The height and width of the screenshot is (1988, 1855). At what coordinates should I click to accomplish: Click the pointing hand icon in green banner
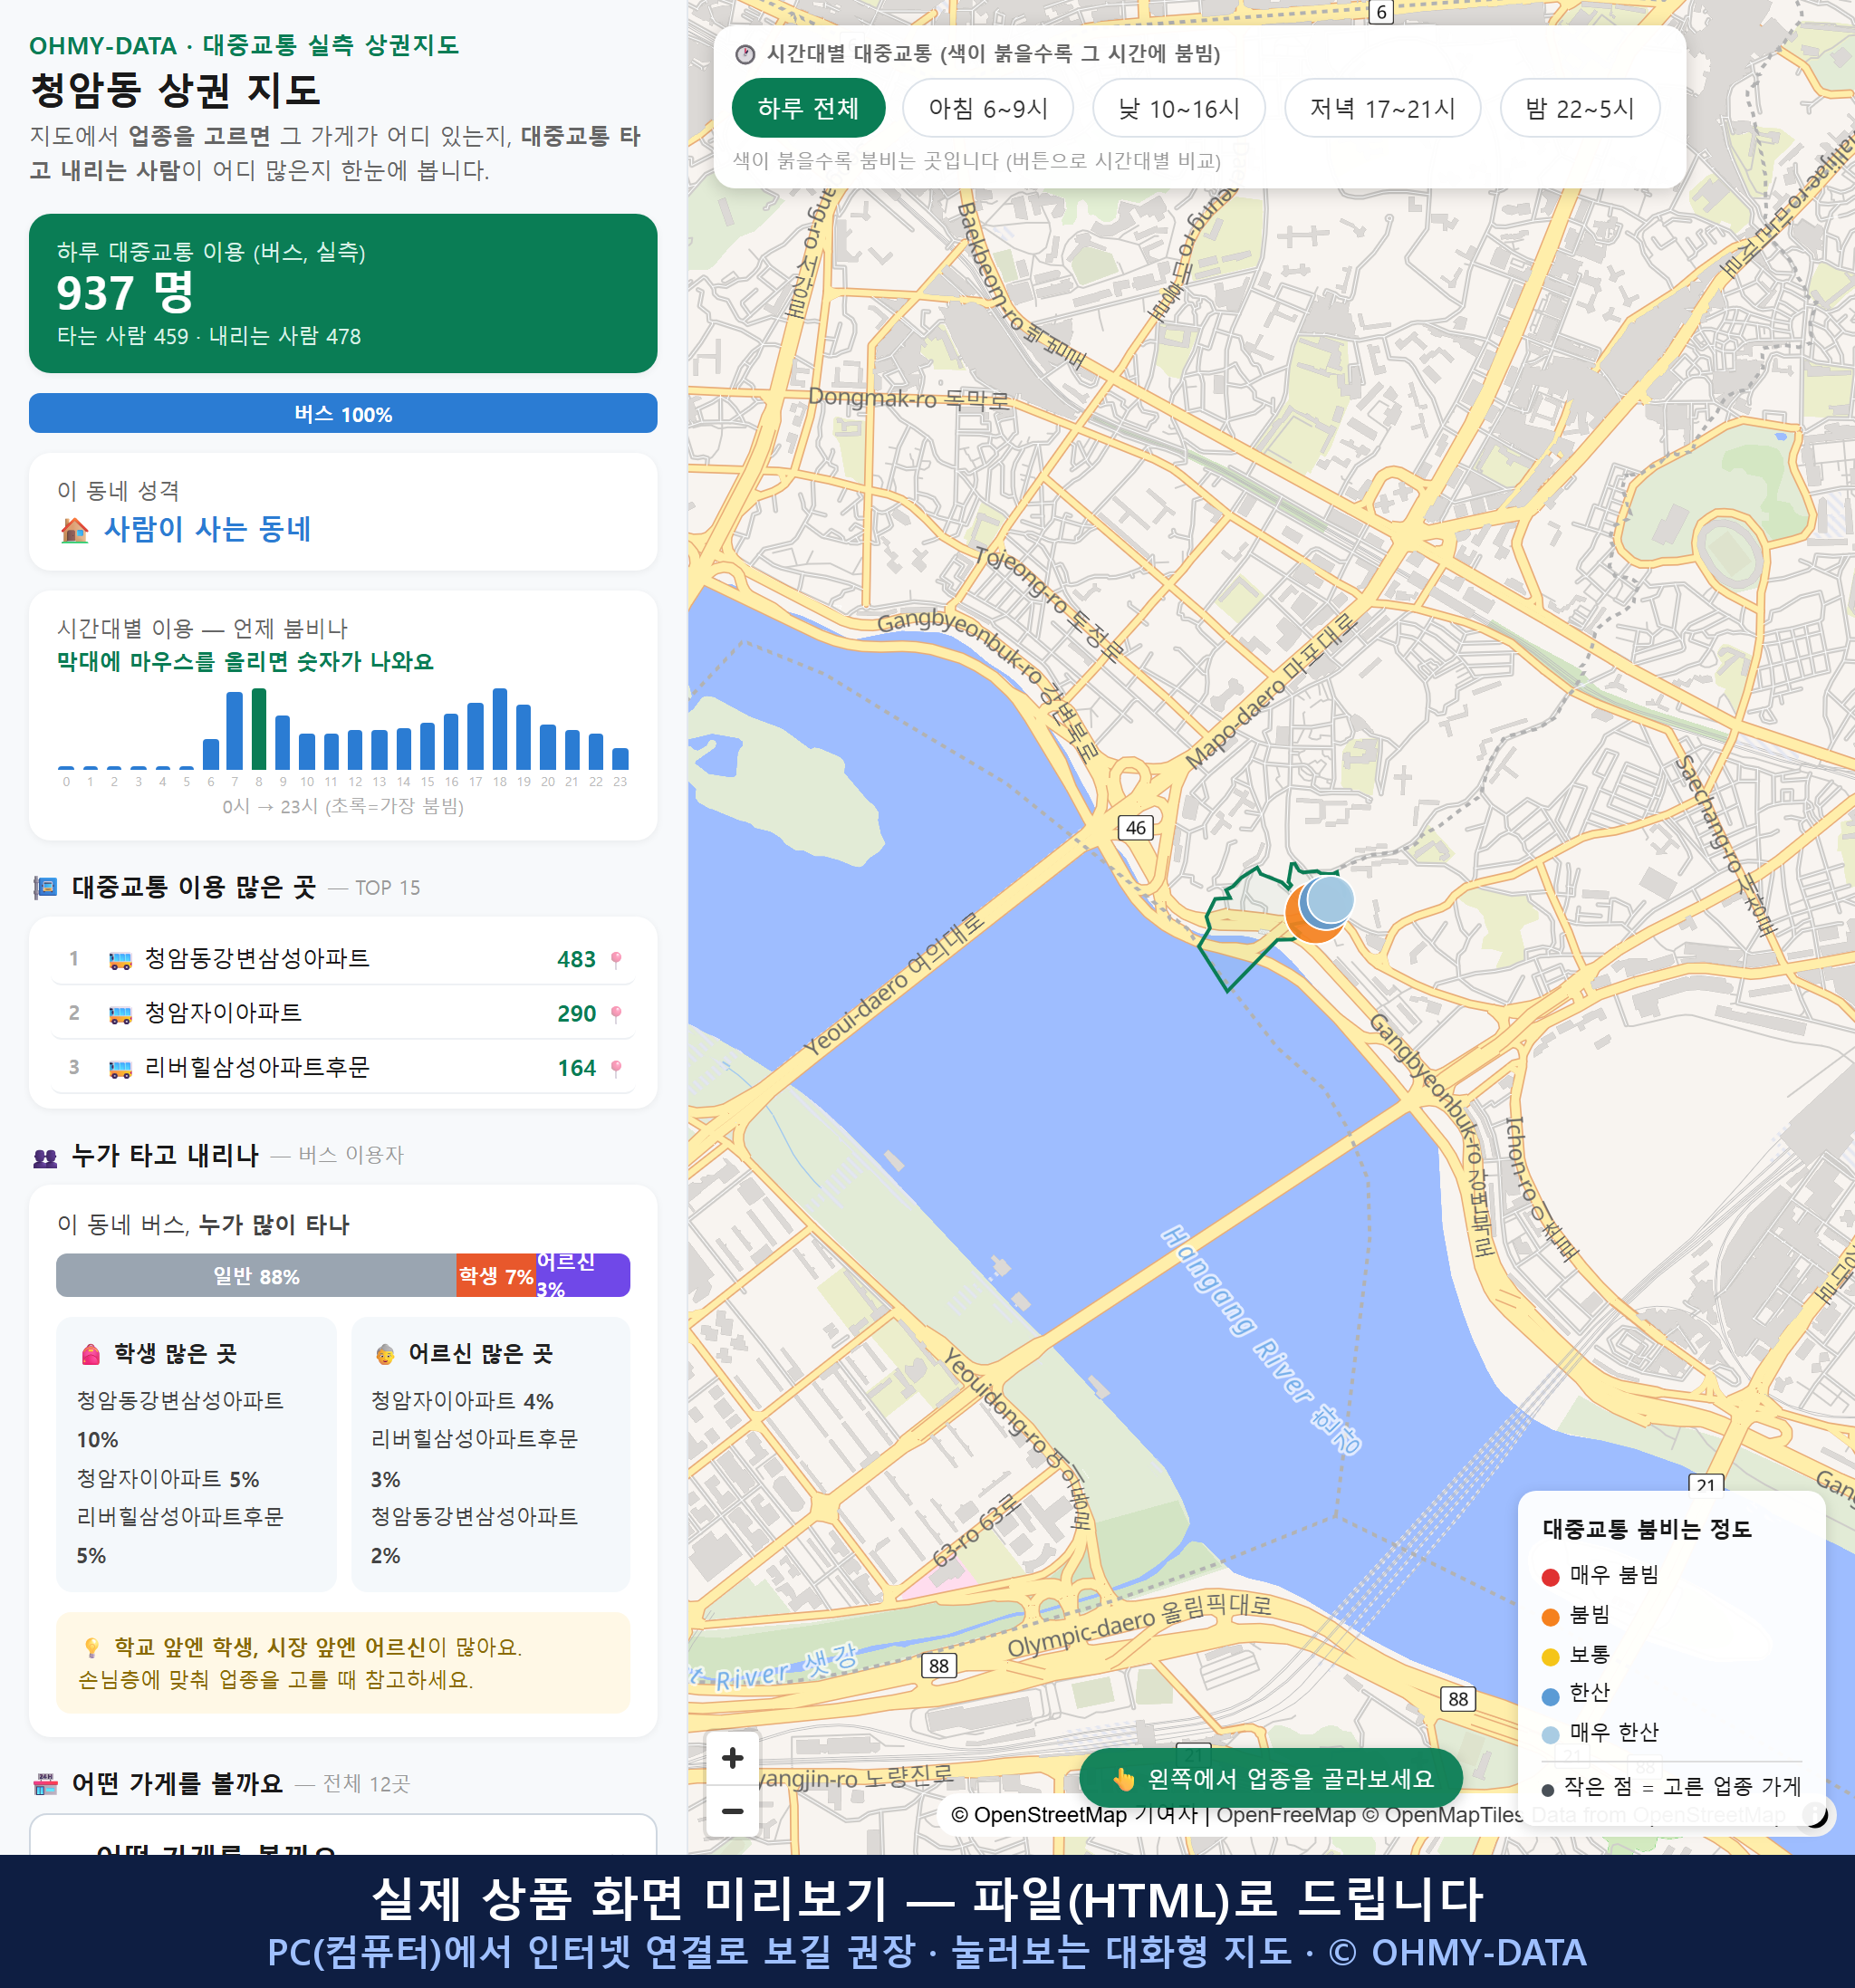pos(1124,1779)
